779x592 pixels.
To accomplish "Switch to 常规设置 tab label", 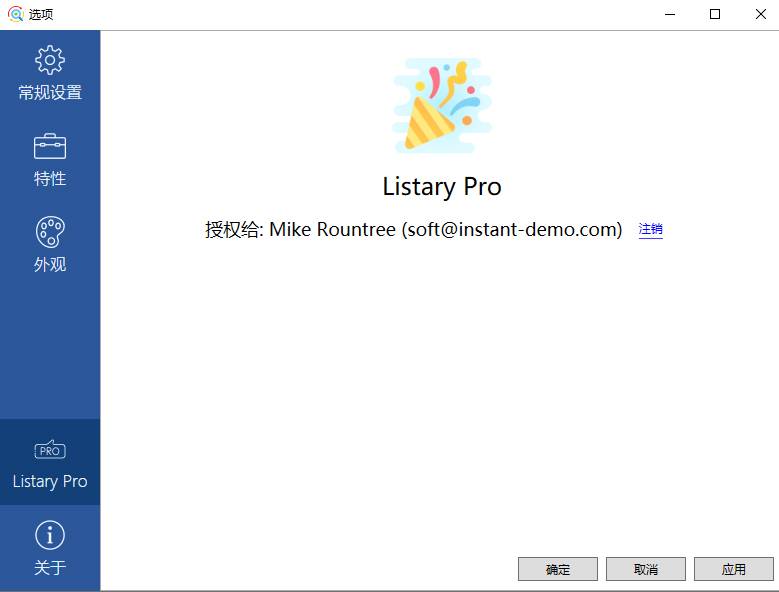I will tap(50, 93).
